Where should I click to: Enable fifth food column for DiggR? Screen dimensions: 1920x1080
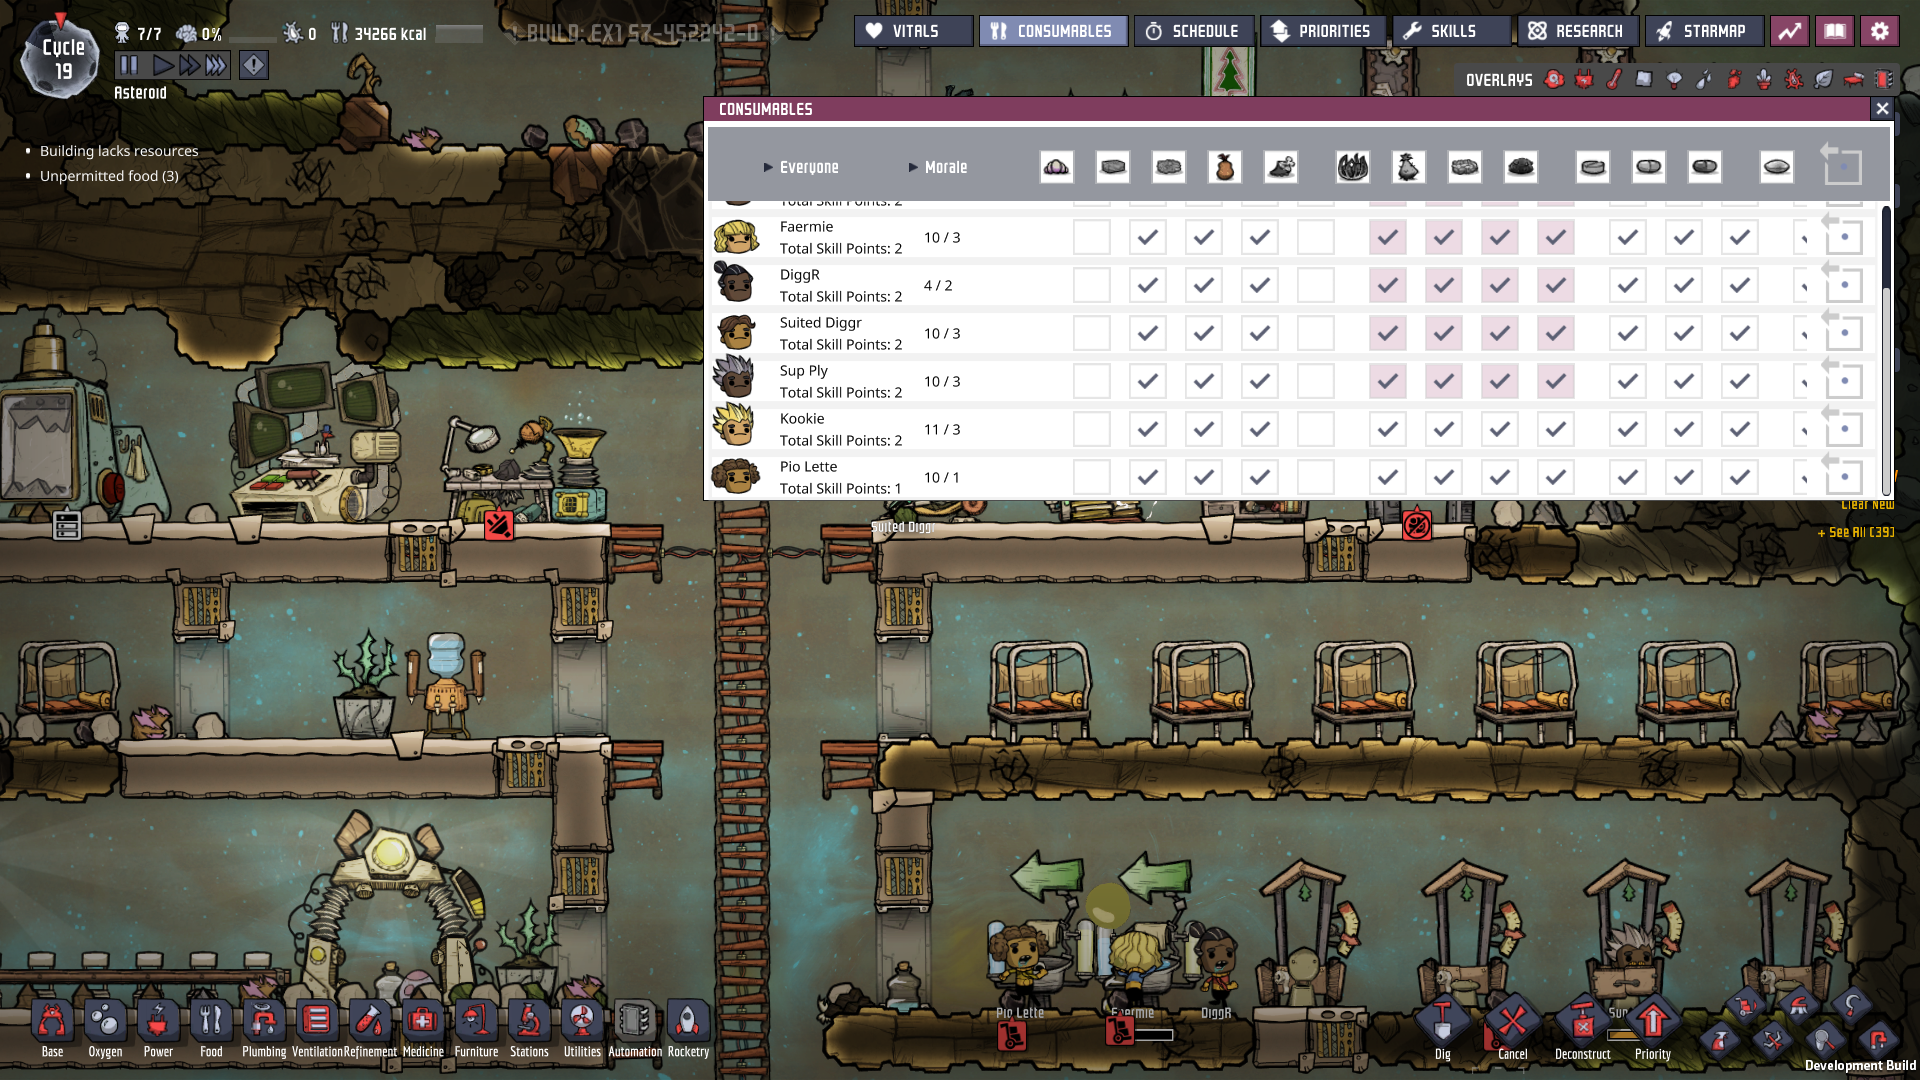pos(1316,286)
